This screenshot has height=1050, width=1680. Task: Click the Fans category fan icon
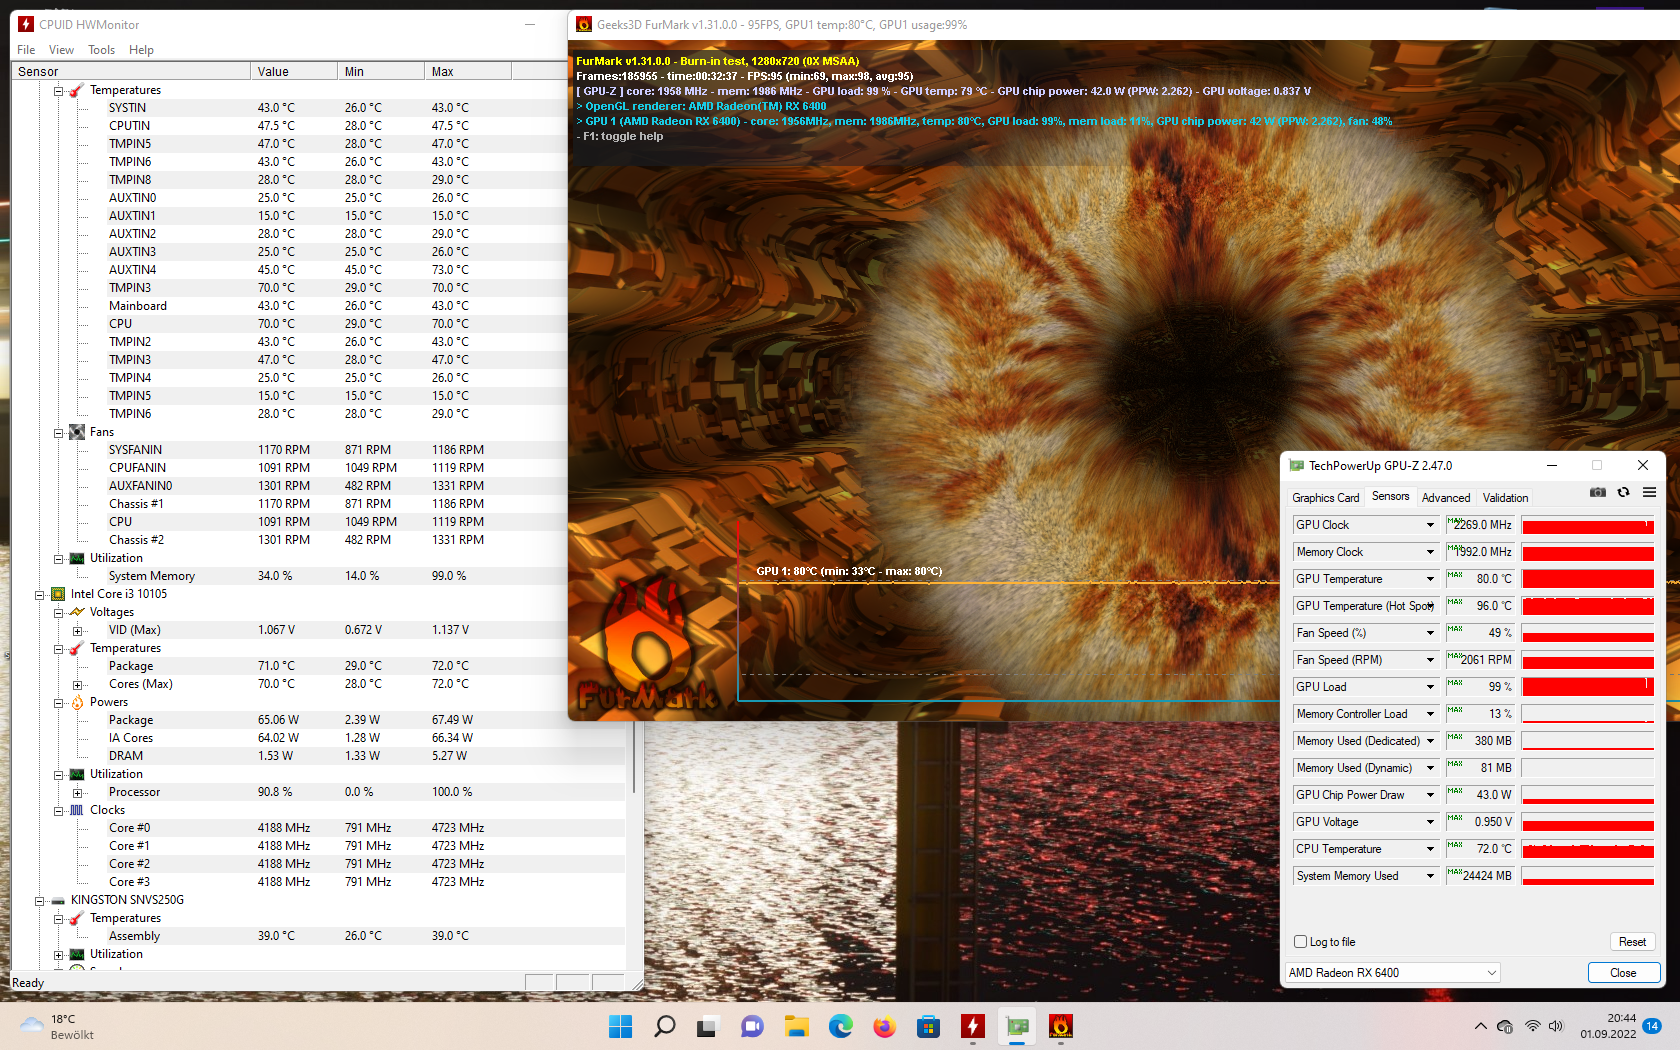coord(77,432)
